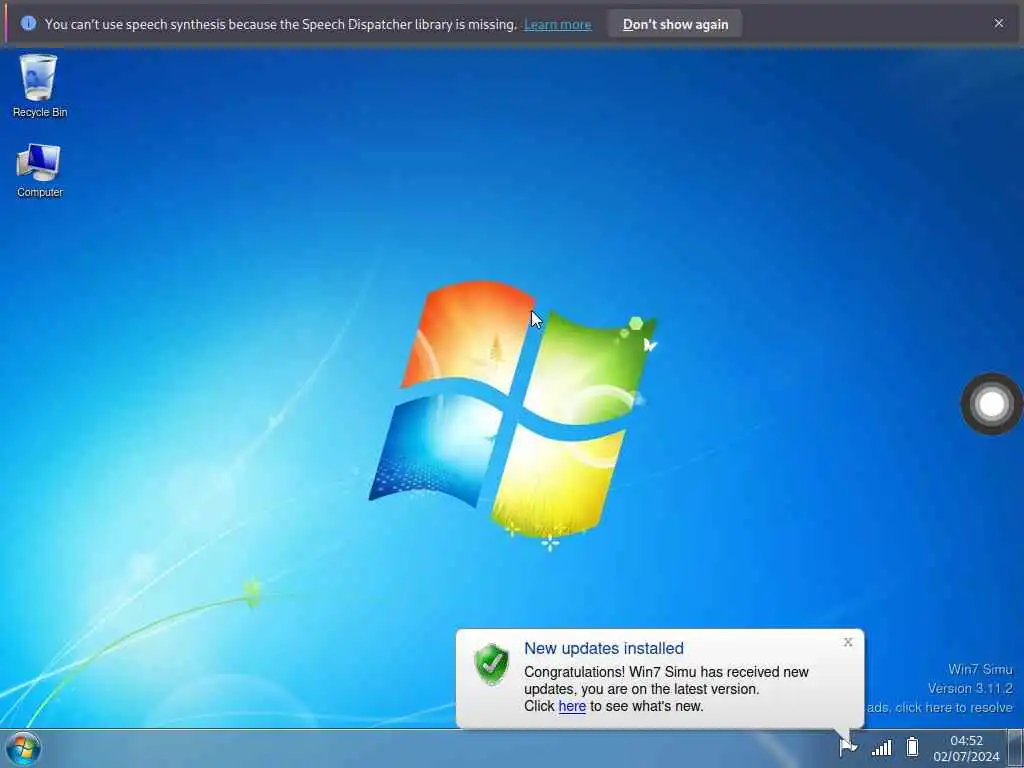Dismiss the speech synthesis info bar
1024x768 pixels.
click(x=999, y=24)
